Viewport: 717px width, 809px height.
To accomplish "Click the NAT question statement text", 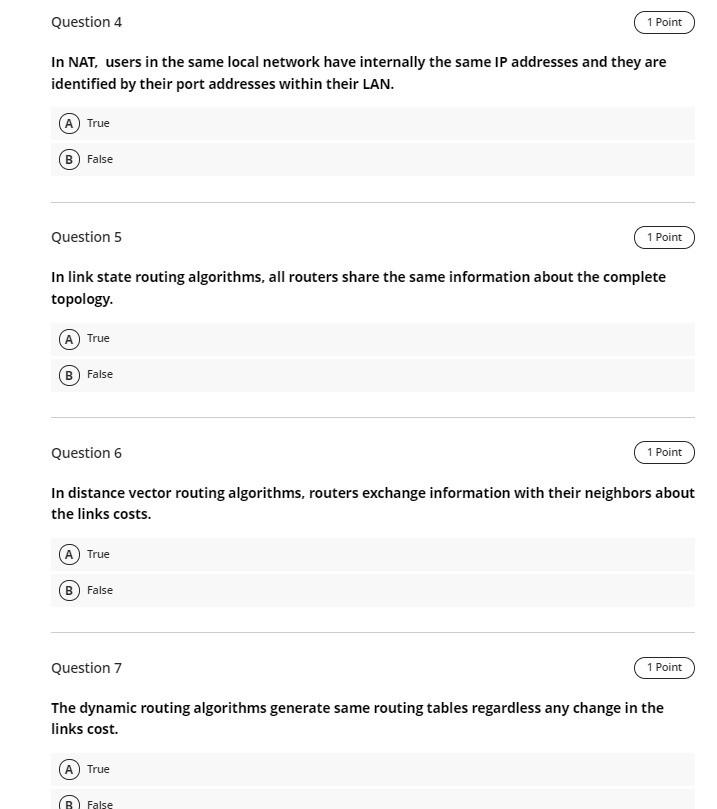I will click(358, 72).
